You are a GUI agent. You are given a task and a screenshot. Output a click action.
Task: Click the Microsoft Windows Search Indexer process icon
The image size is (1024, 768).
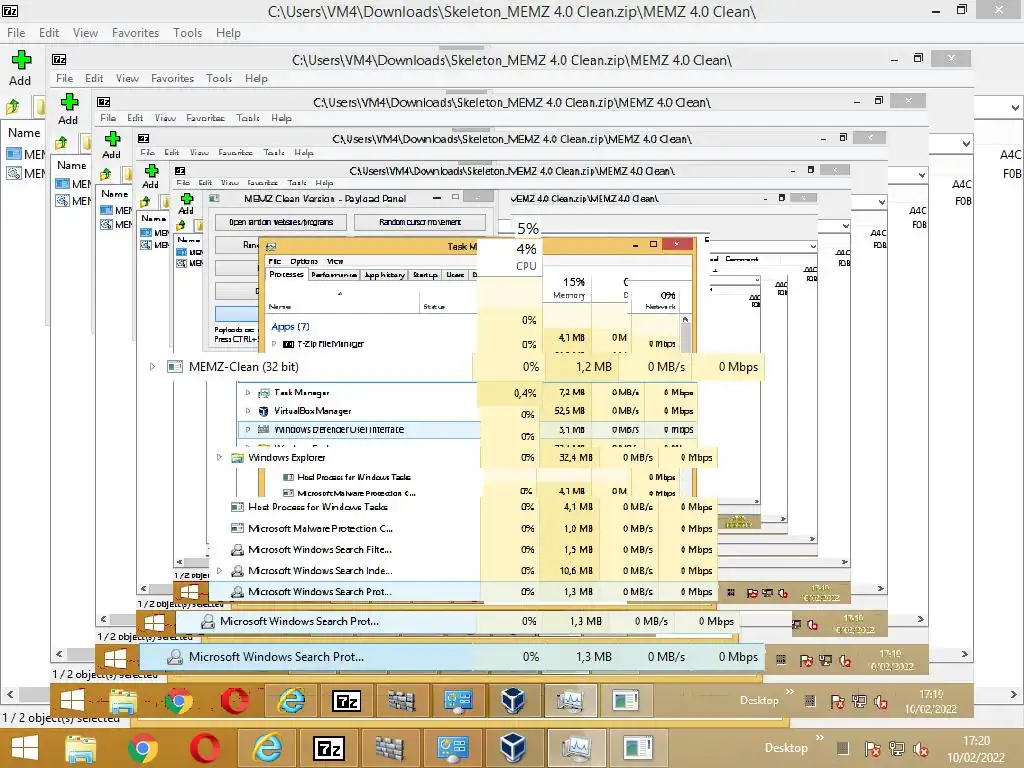(238, 571)
